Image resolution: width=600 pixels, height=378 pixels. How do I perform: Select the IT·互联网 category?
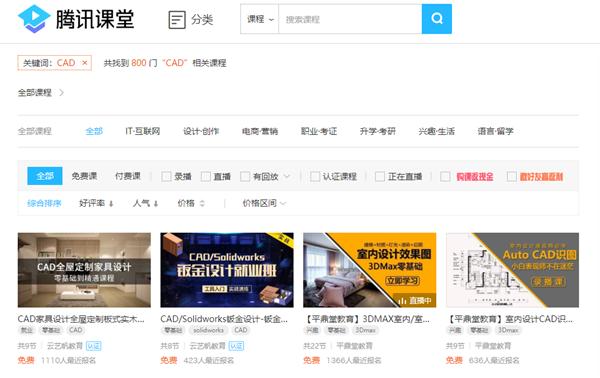click(142, 131)
